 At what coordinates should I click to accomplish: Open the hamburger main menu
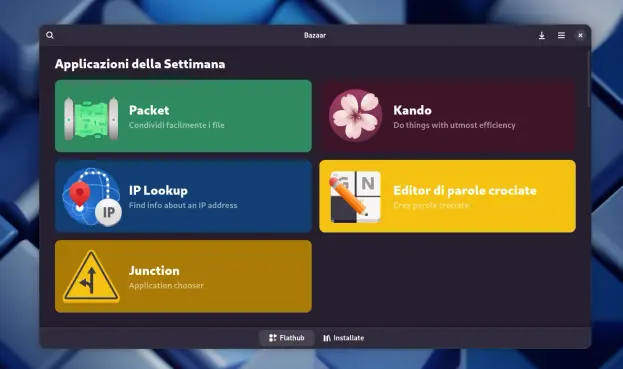pyautogui.click(x=561, y=35)
